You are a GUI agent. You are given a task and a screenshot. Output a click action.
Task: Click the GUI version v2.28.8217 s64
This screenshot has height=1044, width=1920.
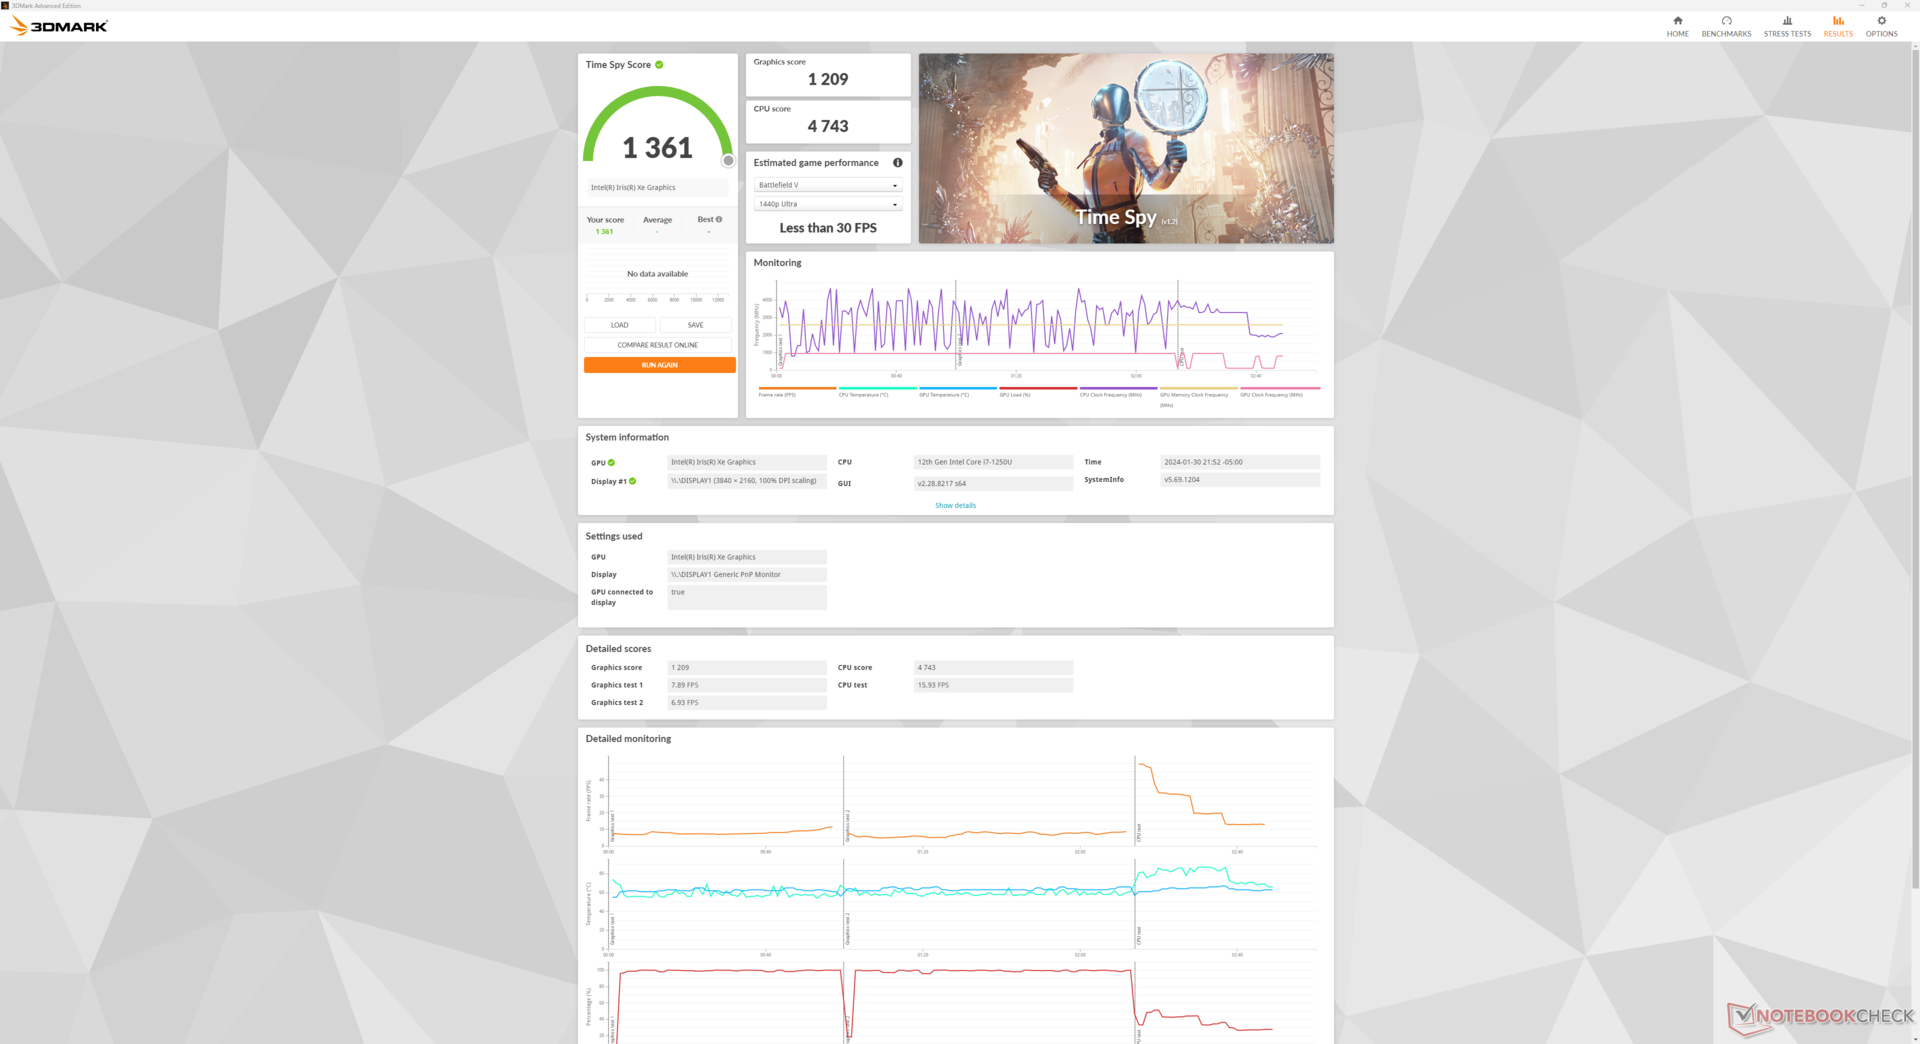994,484
